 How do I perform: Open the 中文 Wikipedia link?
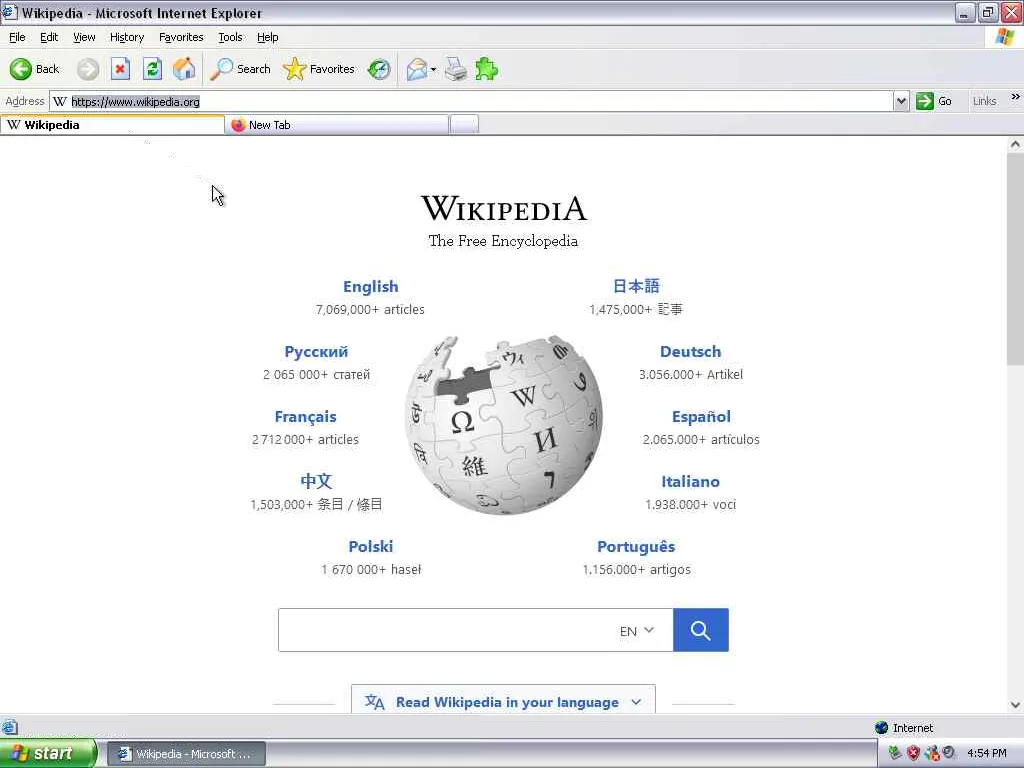(316, 481)
